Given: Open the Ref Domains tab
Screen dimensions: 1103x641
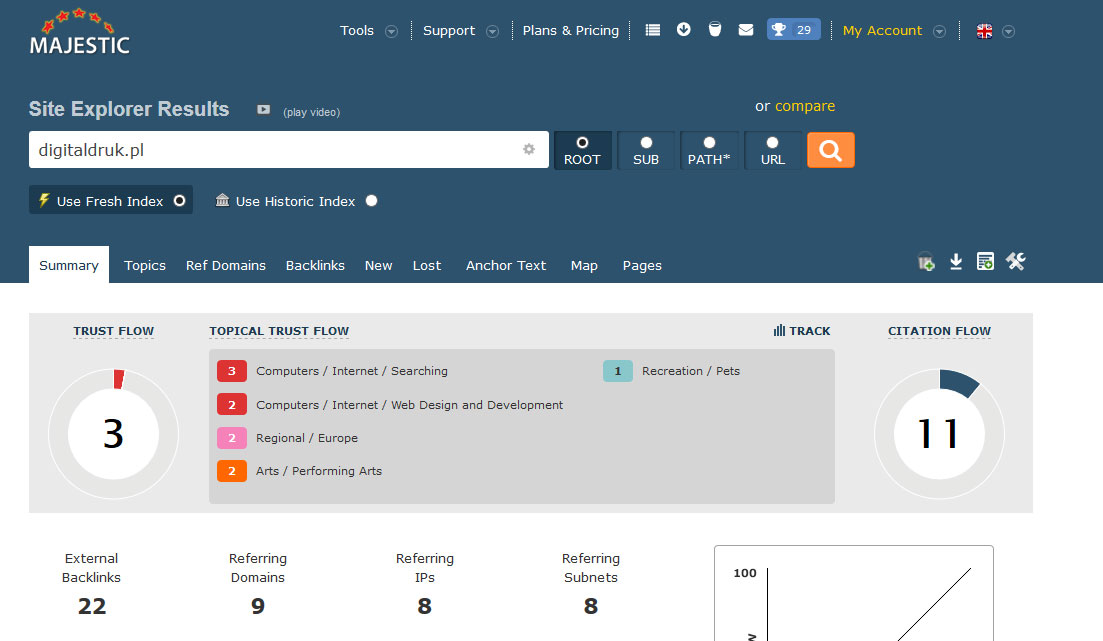Looking at the screenshot, I should pyautogui.click(x=226, y=265).
